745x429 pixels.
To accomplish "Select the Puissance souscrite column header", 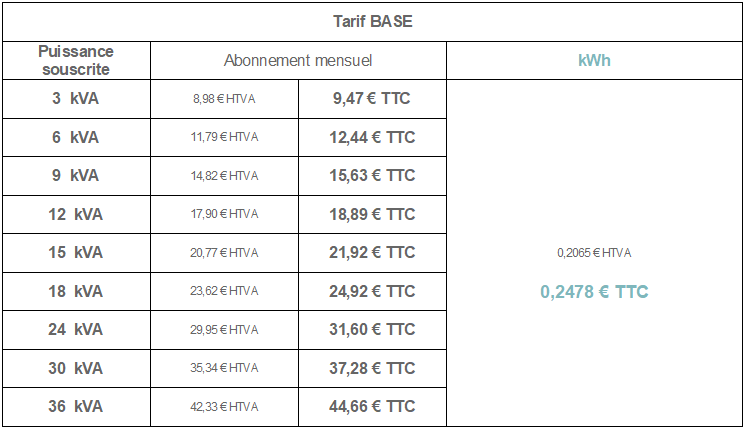I will (x=76, y=60).
